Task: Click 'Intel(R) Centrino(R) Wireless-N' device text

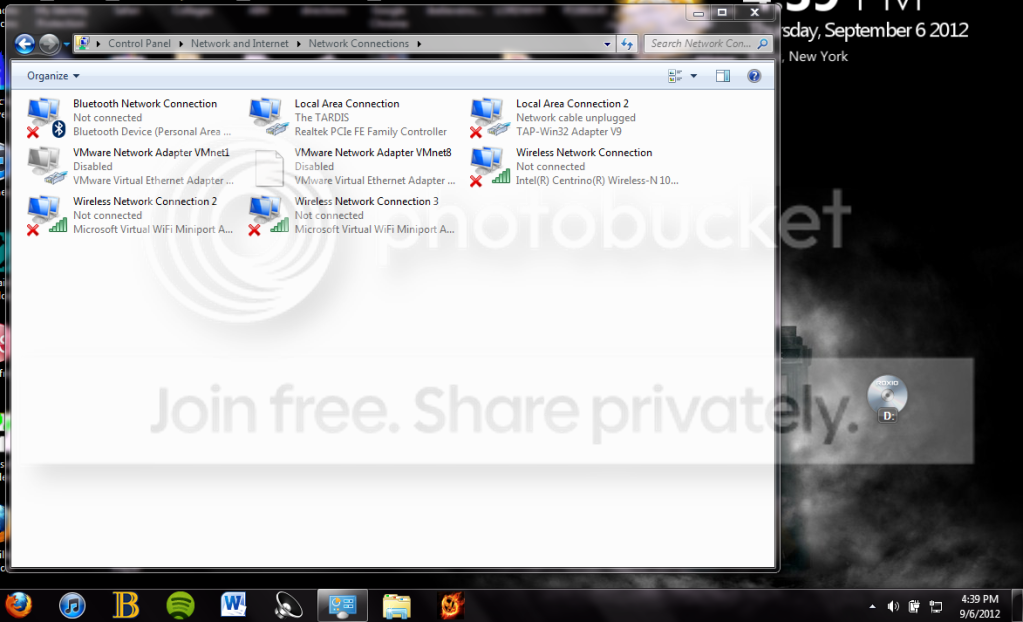Action: coord(597,180)
